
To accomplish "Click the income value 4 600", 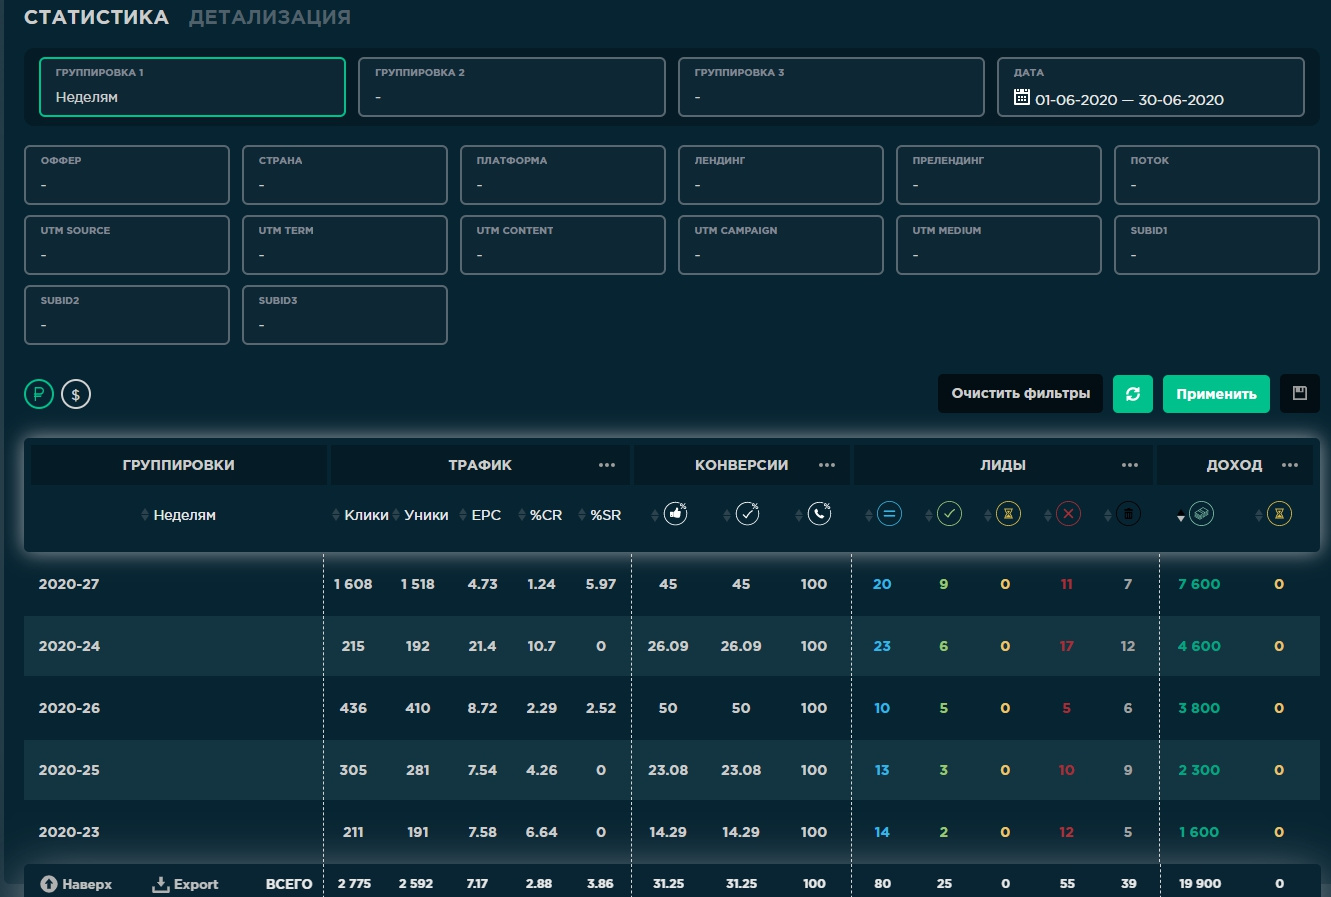I will pyautogui.click(x=1199, y=646).
